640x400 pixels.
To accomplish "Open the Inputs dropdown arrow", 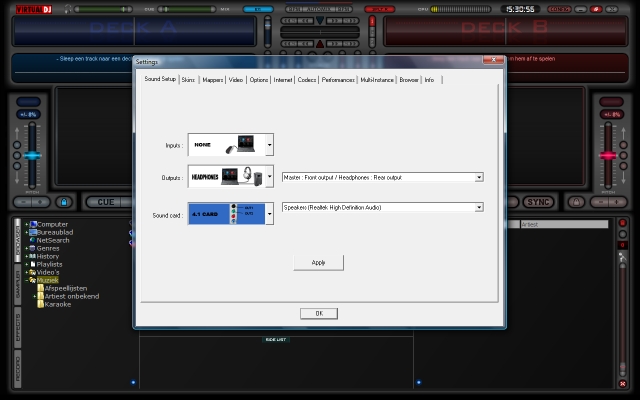I will tap(269, 144).
